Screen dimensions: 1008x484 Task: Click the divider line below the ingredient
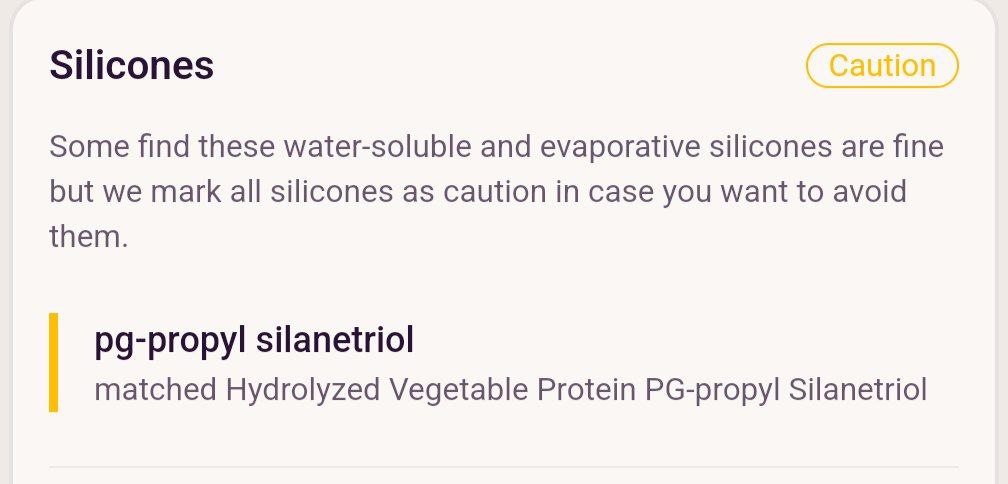point(503,467)
